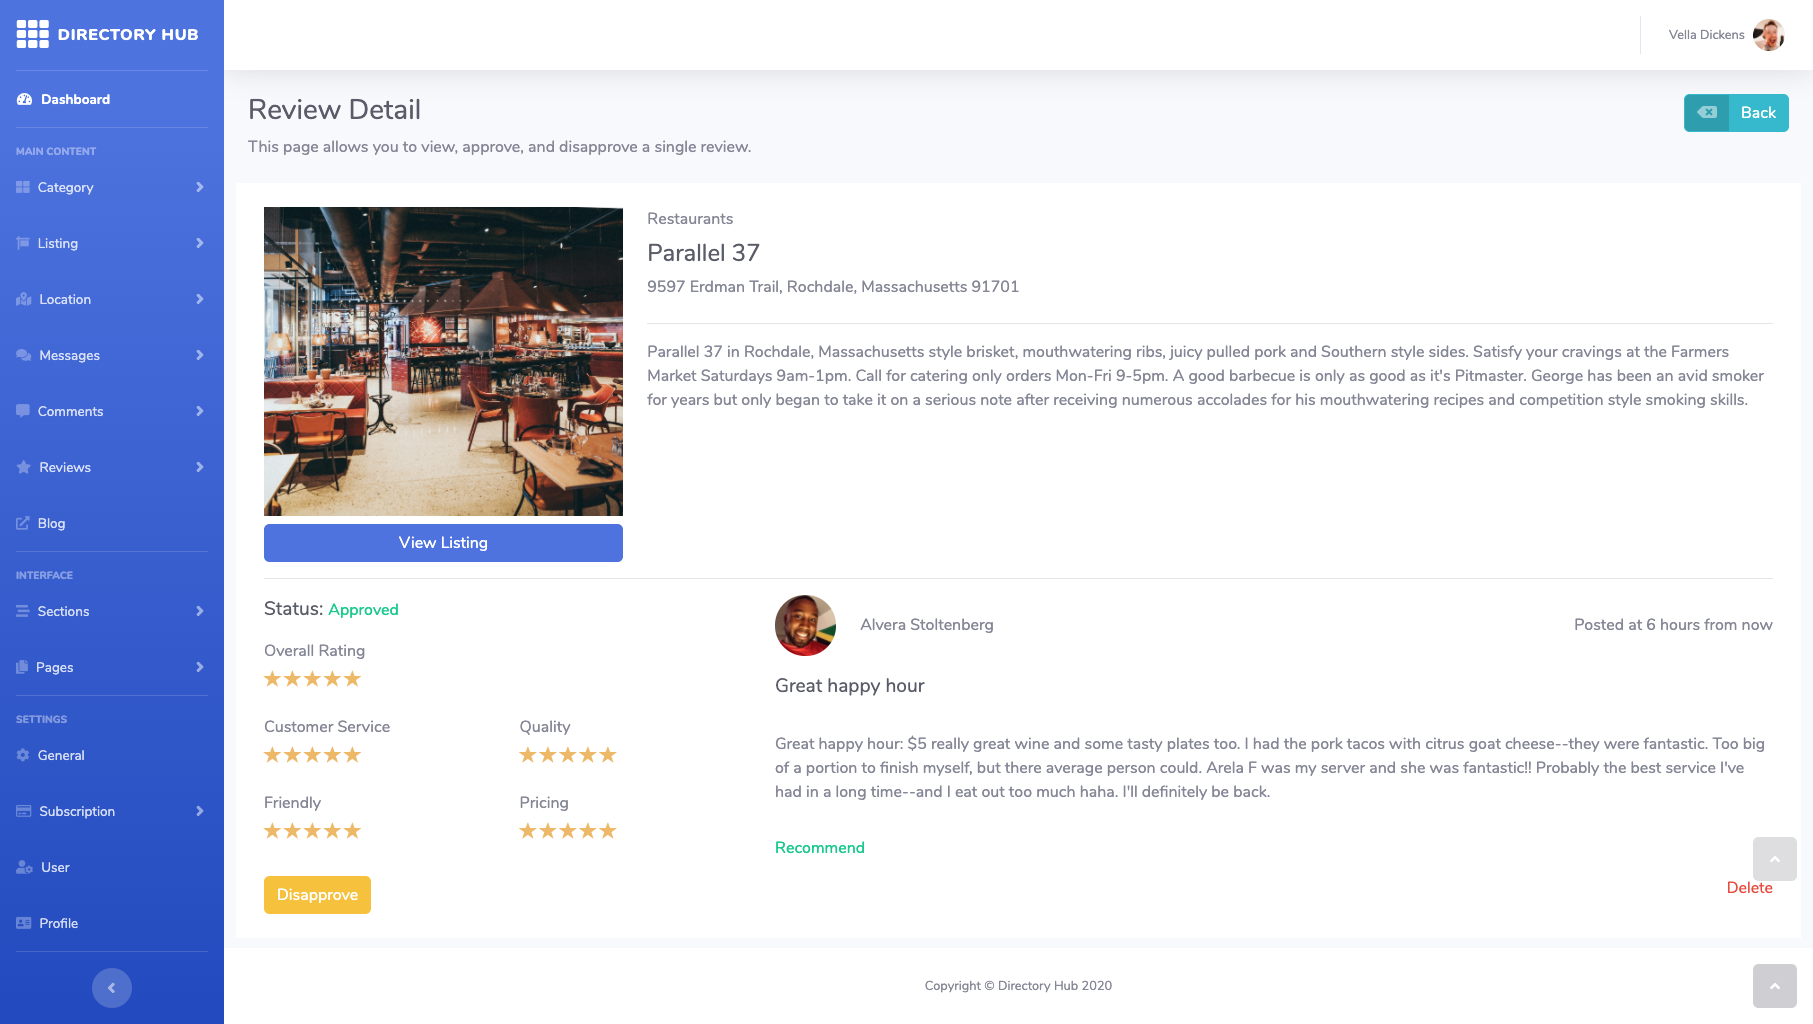Click the Profile ID card icon

coord(24,923)
